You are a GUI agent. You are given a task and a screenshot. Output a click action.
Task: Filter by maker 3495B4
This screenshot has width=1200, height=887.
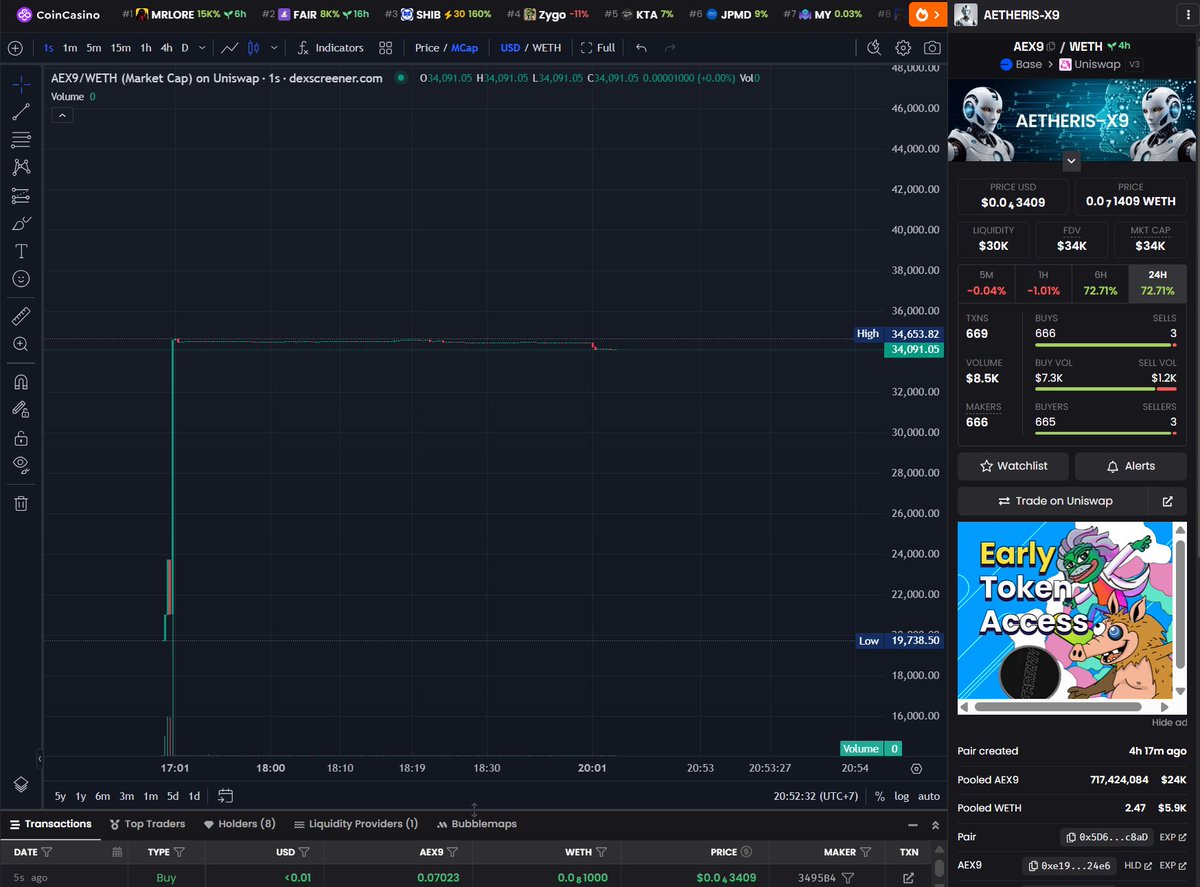point(847,878)
